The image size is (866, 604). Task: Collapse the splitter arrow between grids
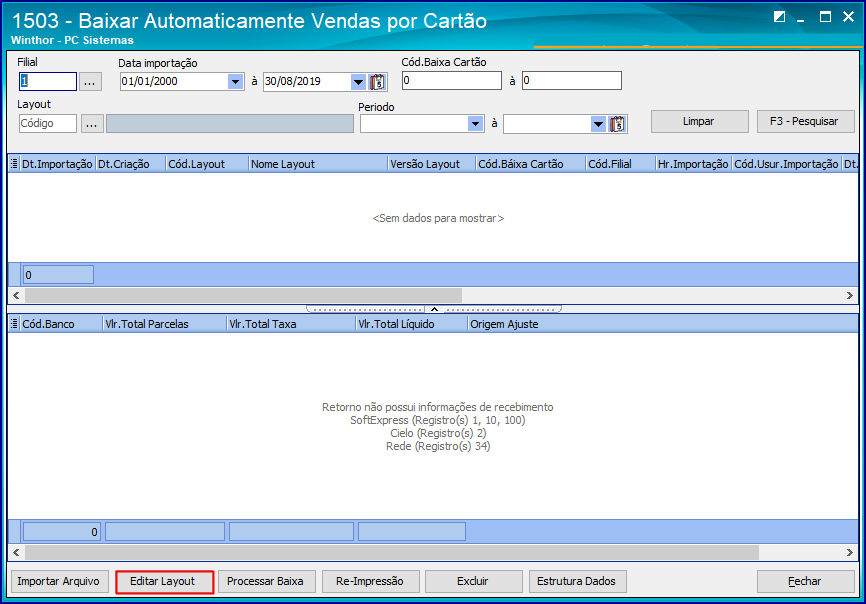click(434, 309)
